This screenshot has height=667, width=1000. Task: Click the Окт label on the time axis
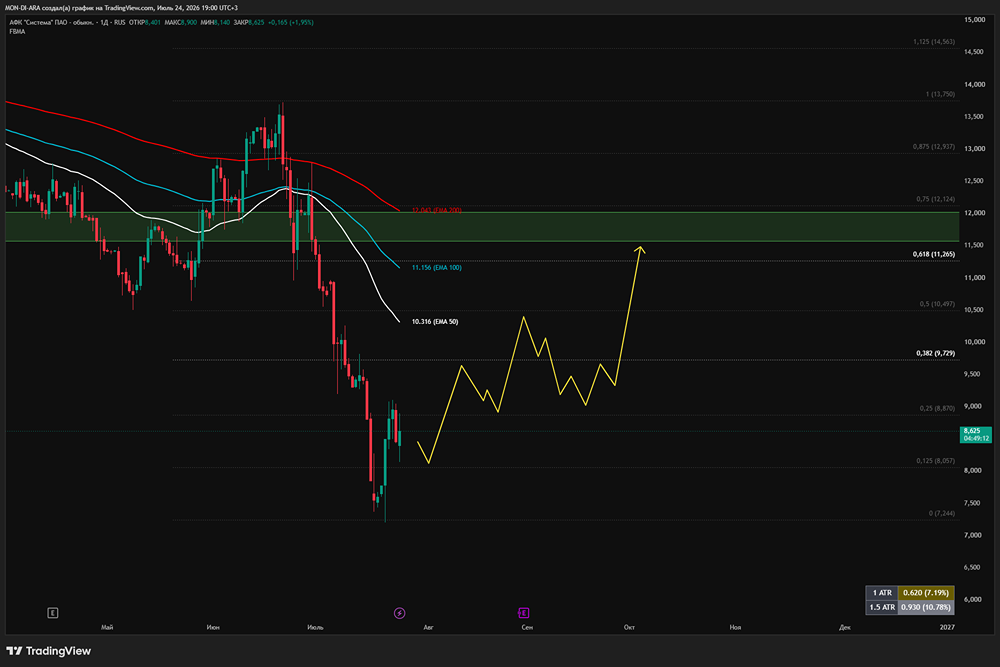pyautogui.click(x=629, y=627)
